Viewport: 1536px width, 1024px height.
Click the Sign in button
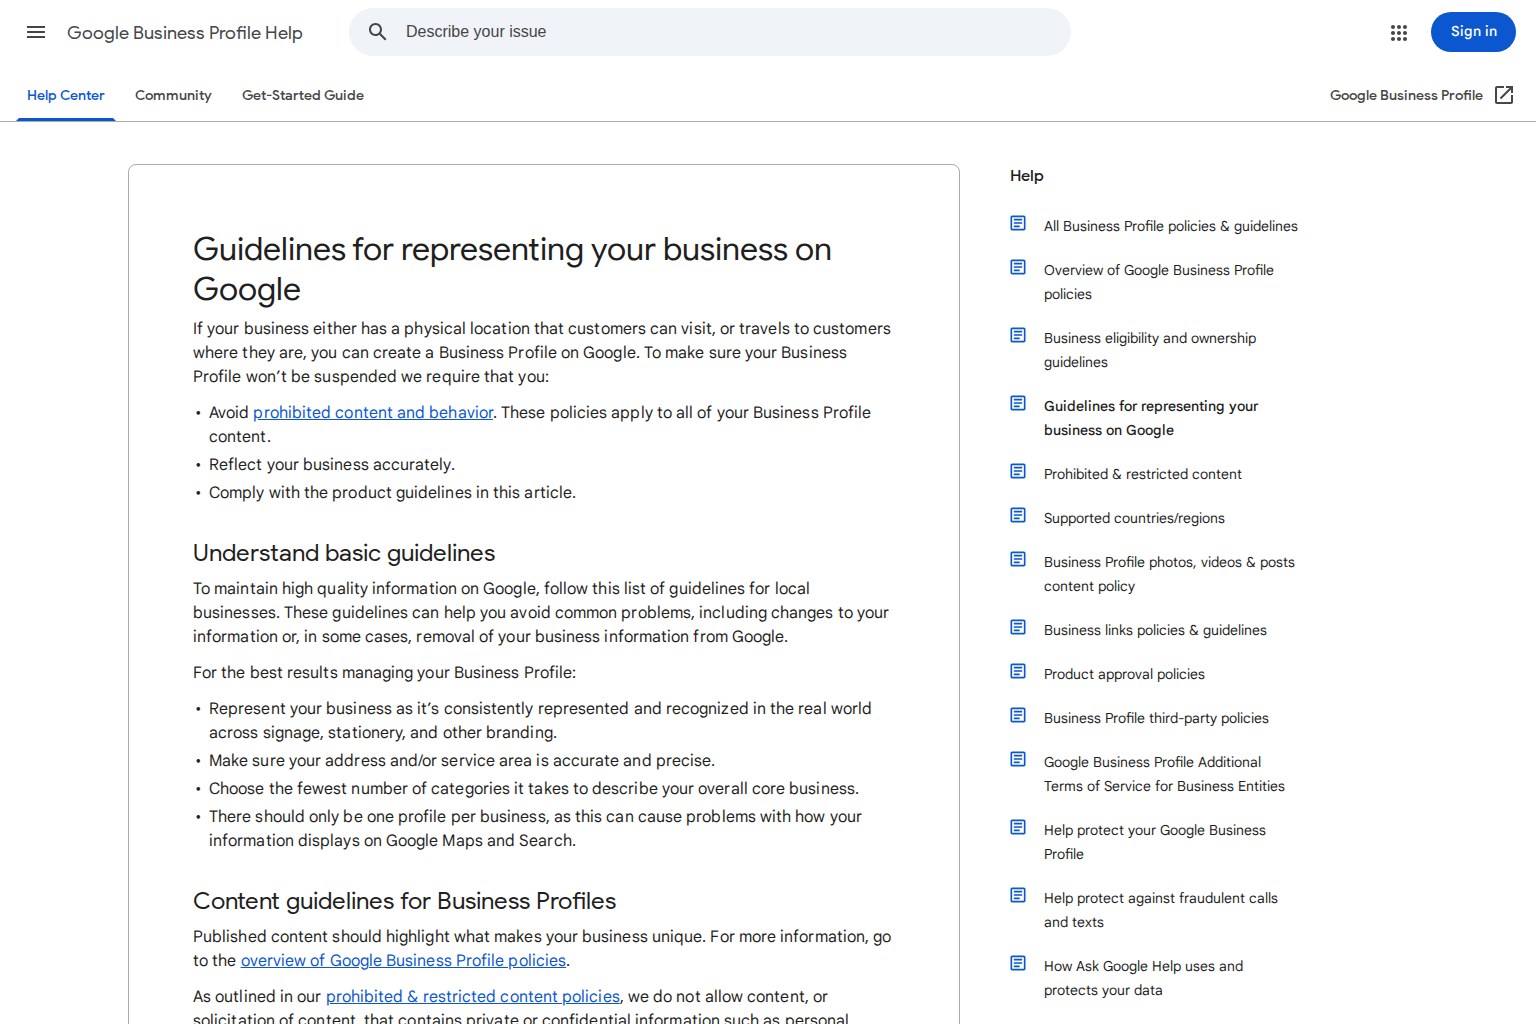1473,32
